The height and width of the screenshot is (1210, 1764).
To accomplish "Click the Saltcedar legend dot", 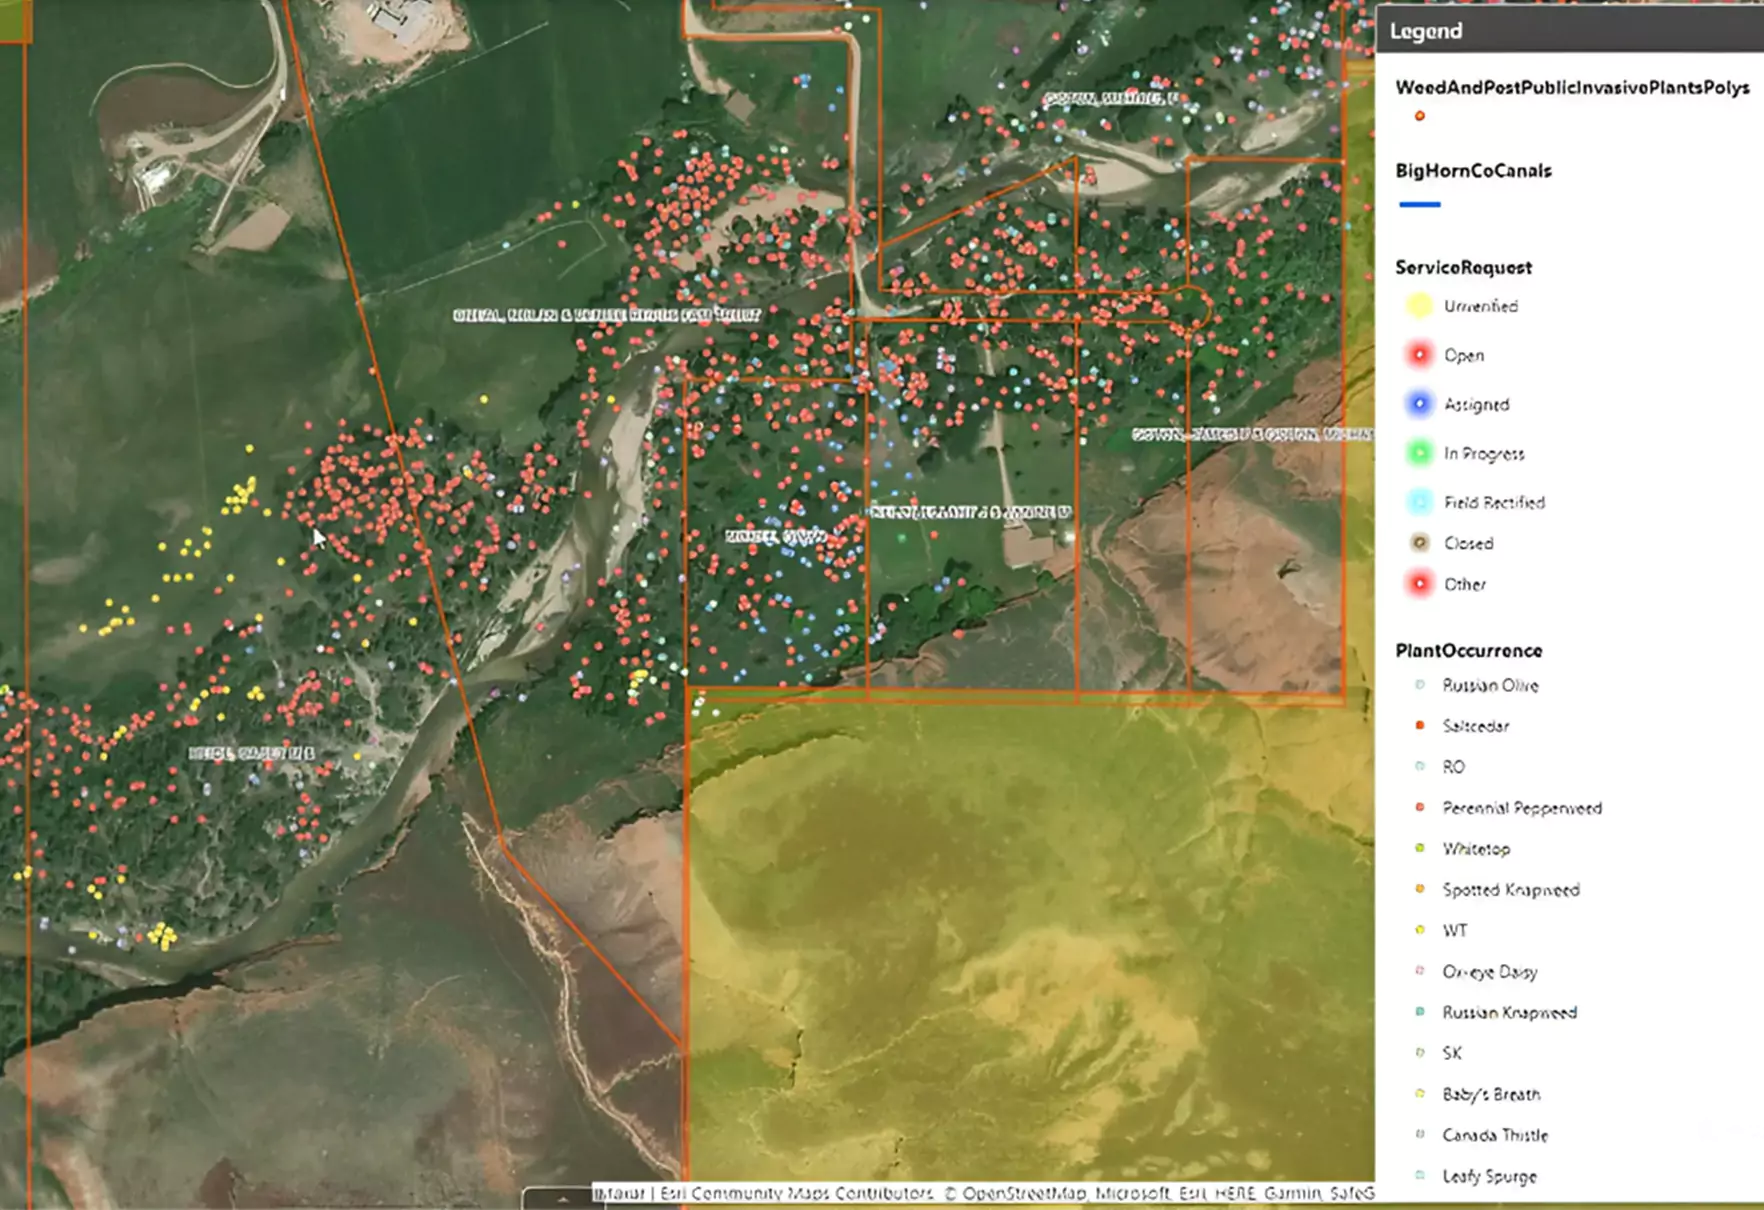I will click(x=1419, y=726).
